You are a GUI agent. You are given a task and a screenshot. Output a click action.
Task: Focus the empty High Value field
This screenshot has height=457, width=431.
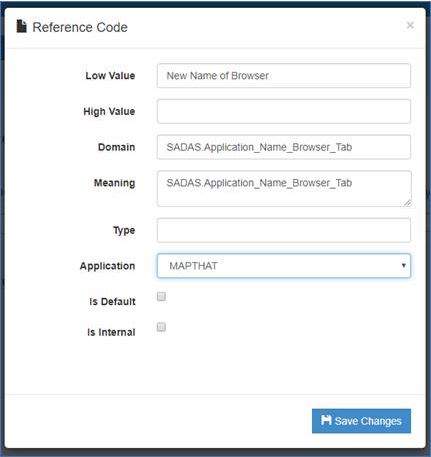click(284, 111)
